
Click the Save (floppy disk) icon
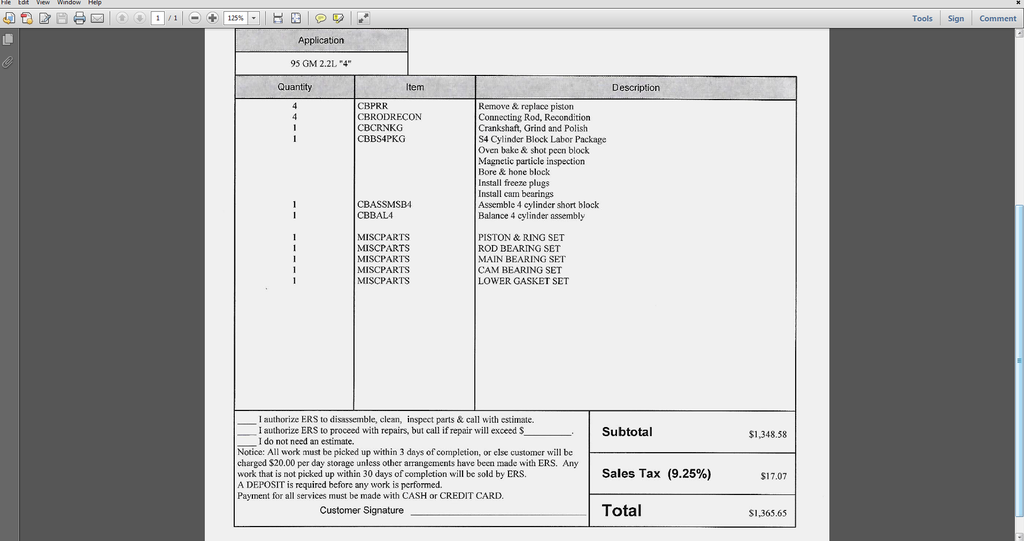[62, 18]
